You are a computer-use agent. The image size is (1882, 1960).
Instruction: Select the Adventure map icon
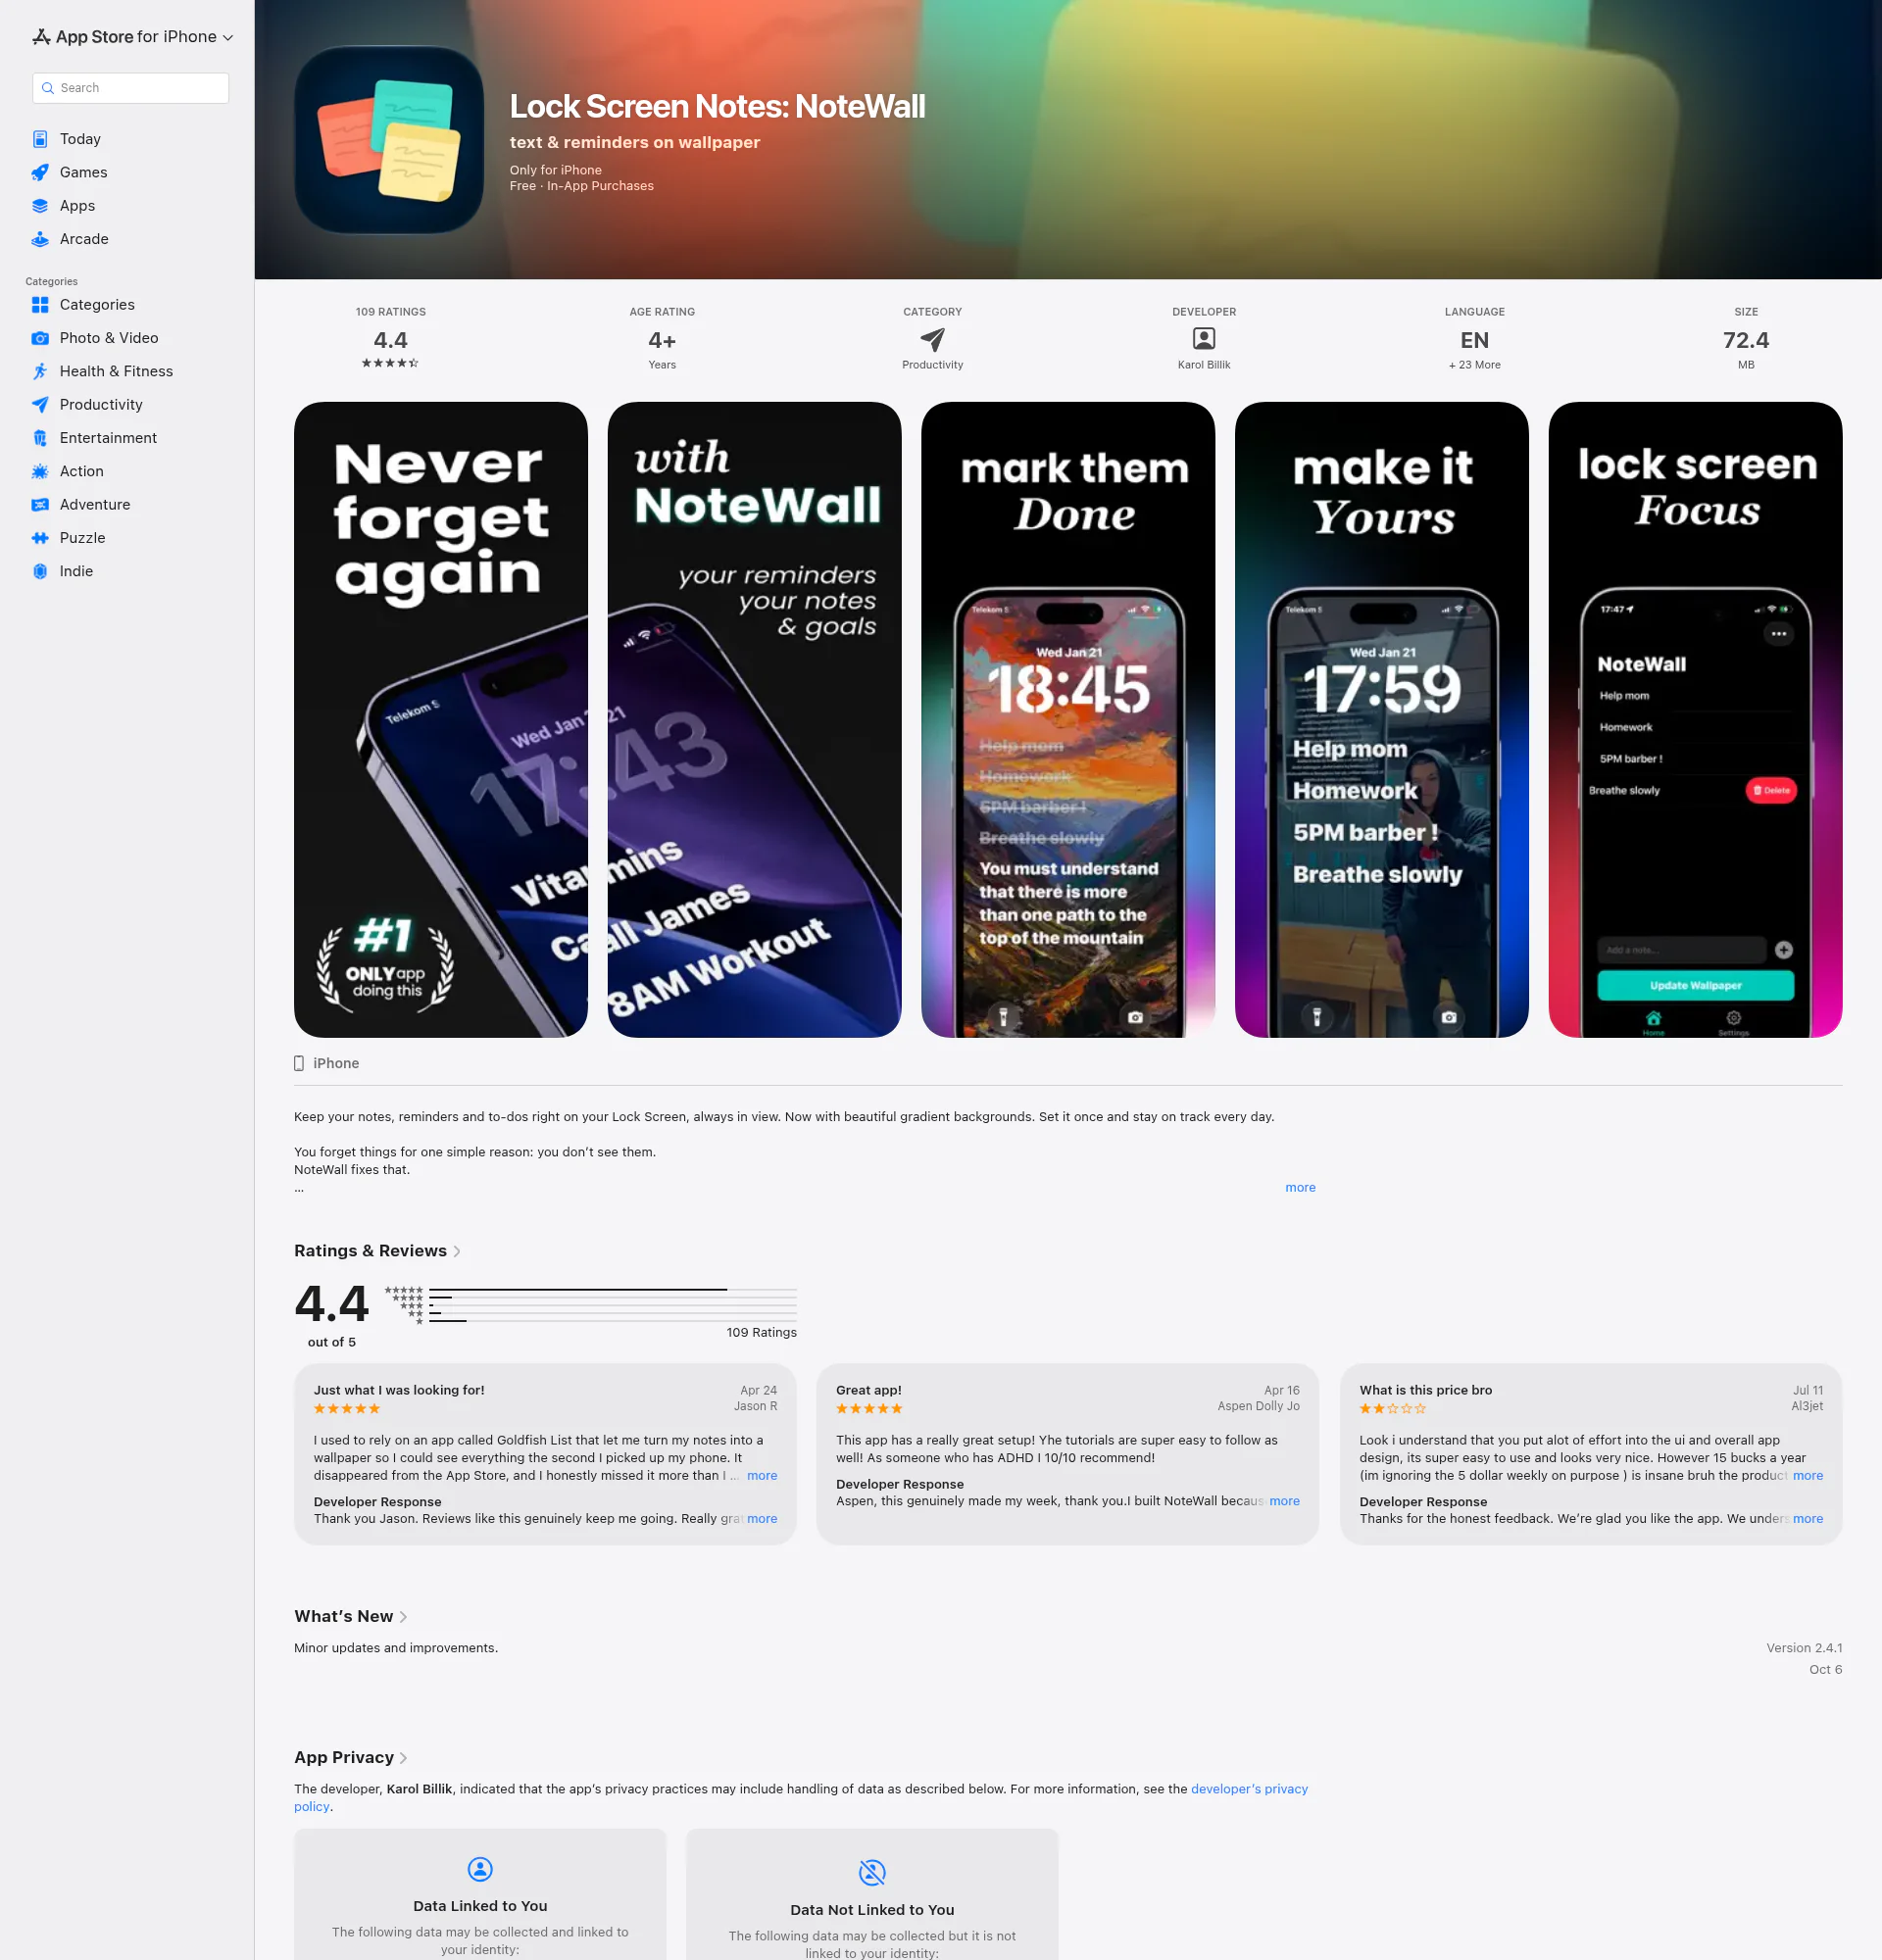(40, 505)
